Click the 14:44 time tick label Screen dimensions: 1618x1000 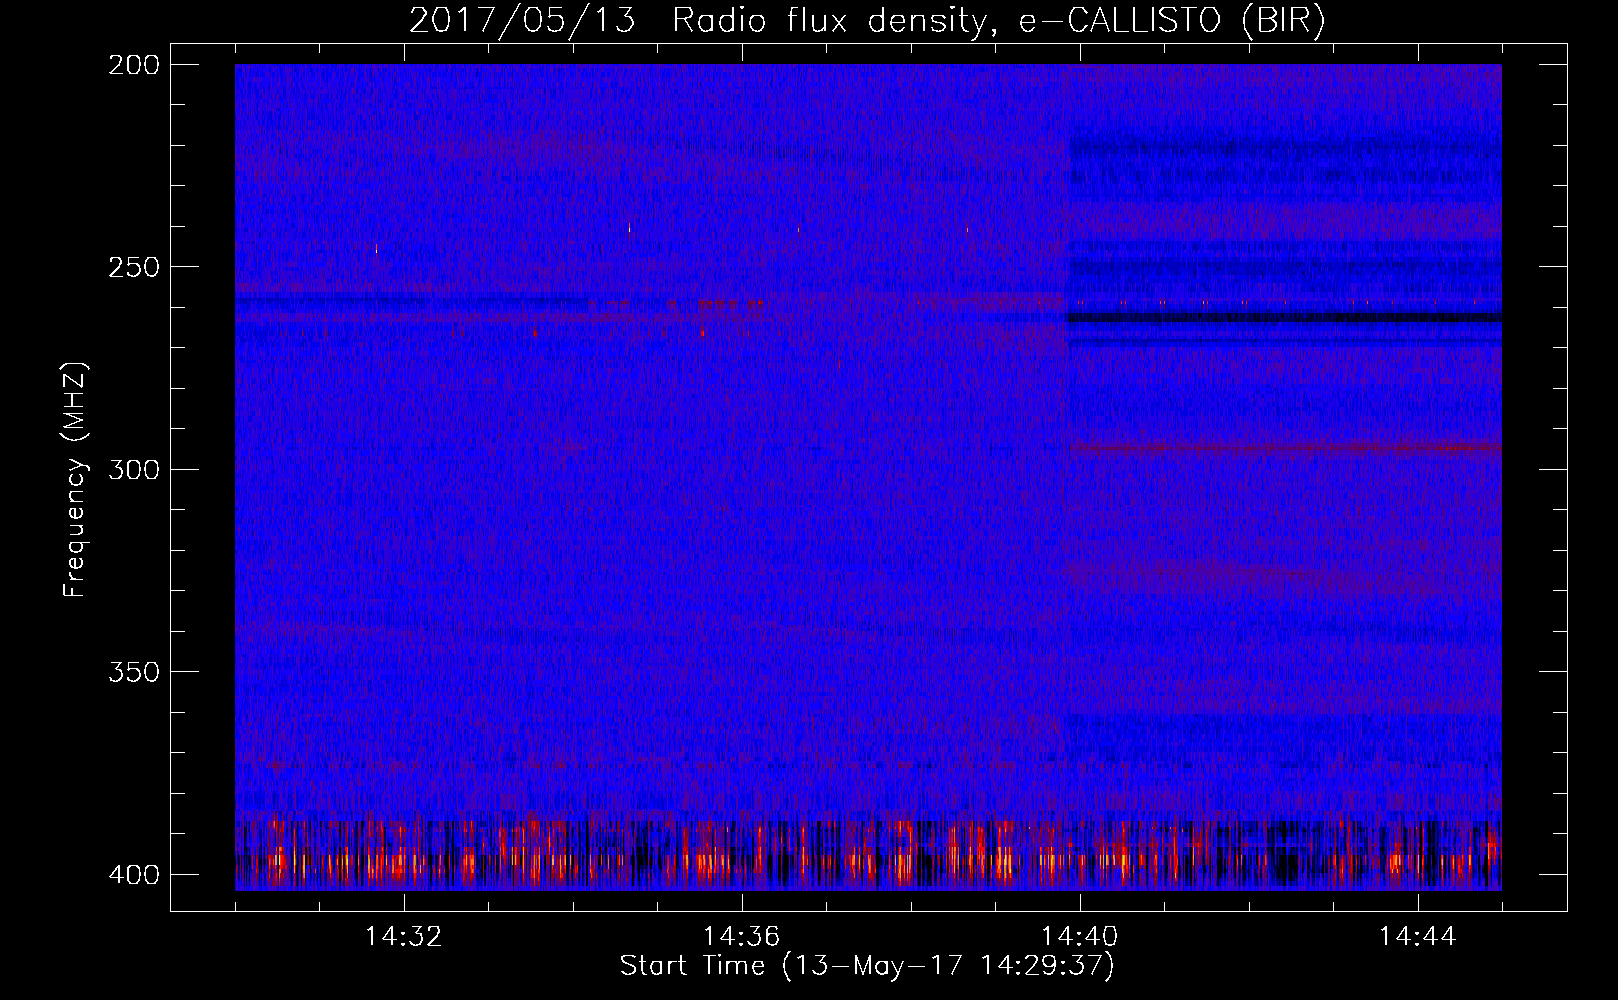click(x=1418, y=937)
